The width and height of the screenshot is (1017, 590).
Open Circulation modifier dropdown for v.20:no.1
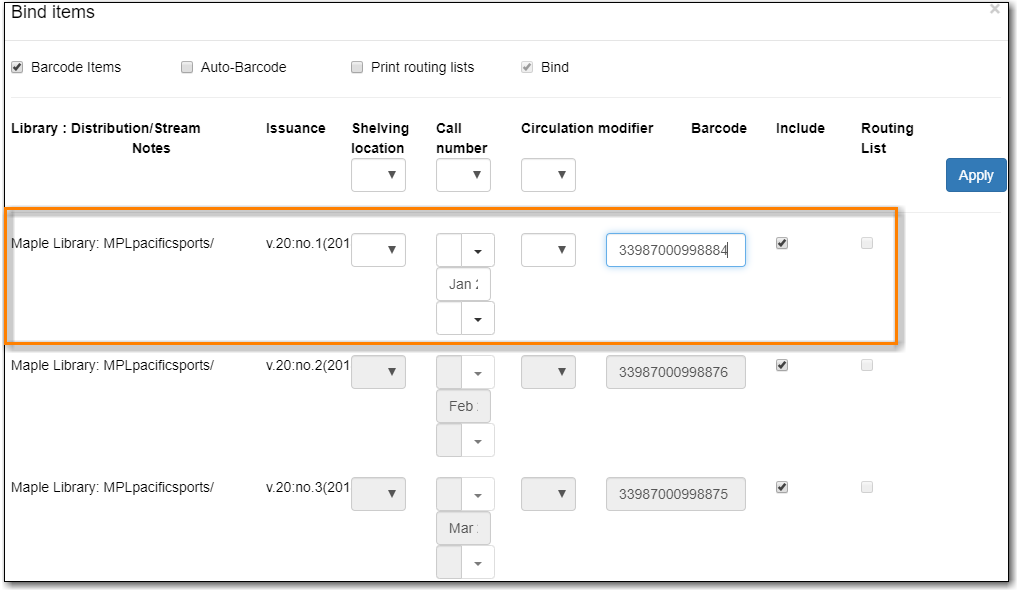(x=548, y=250)
